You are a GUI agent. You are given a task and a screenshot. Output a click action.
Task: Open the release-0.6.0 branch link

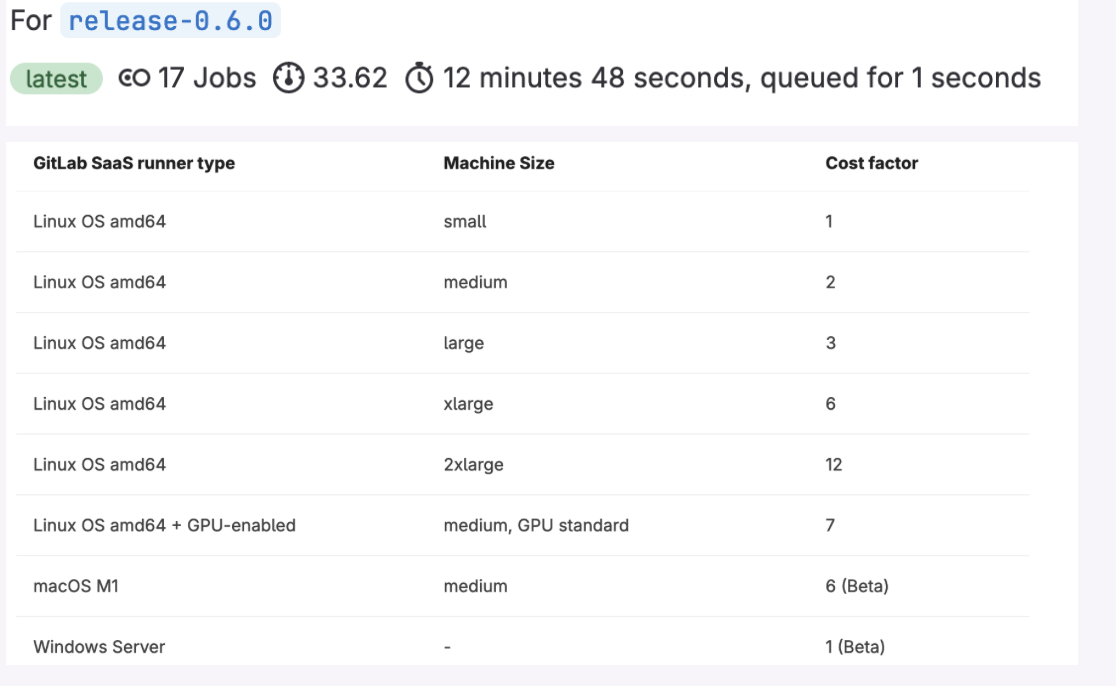click(x=170, y=20)
